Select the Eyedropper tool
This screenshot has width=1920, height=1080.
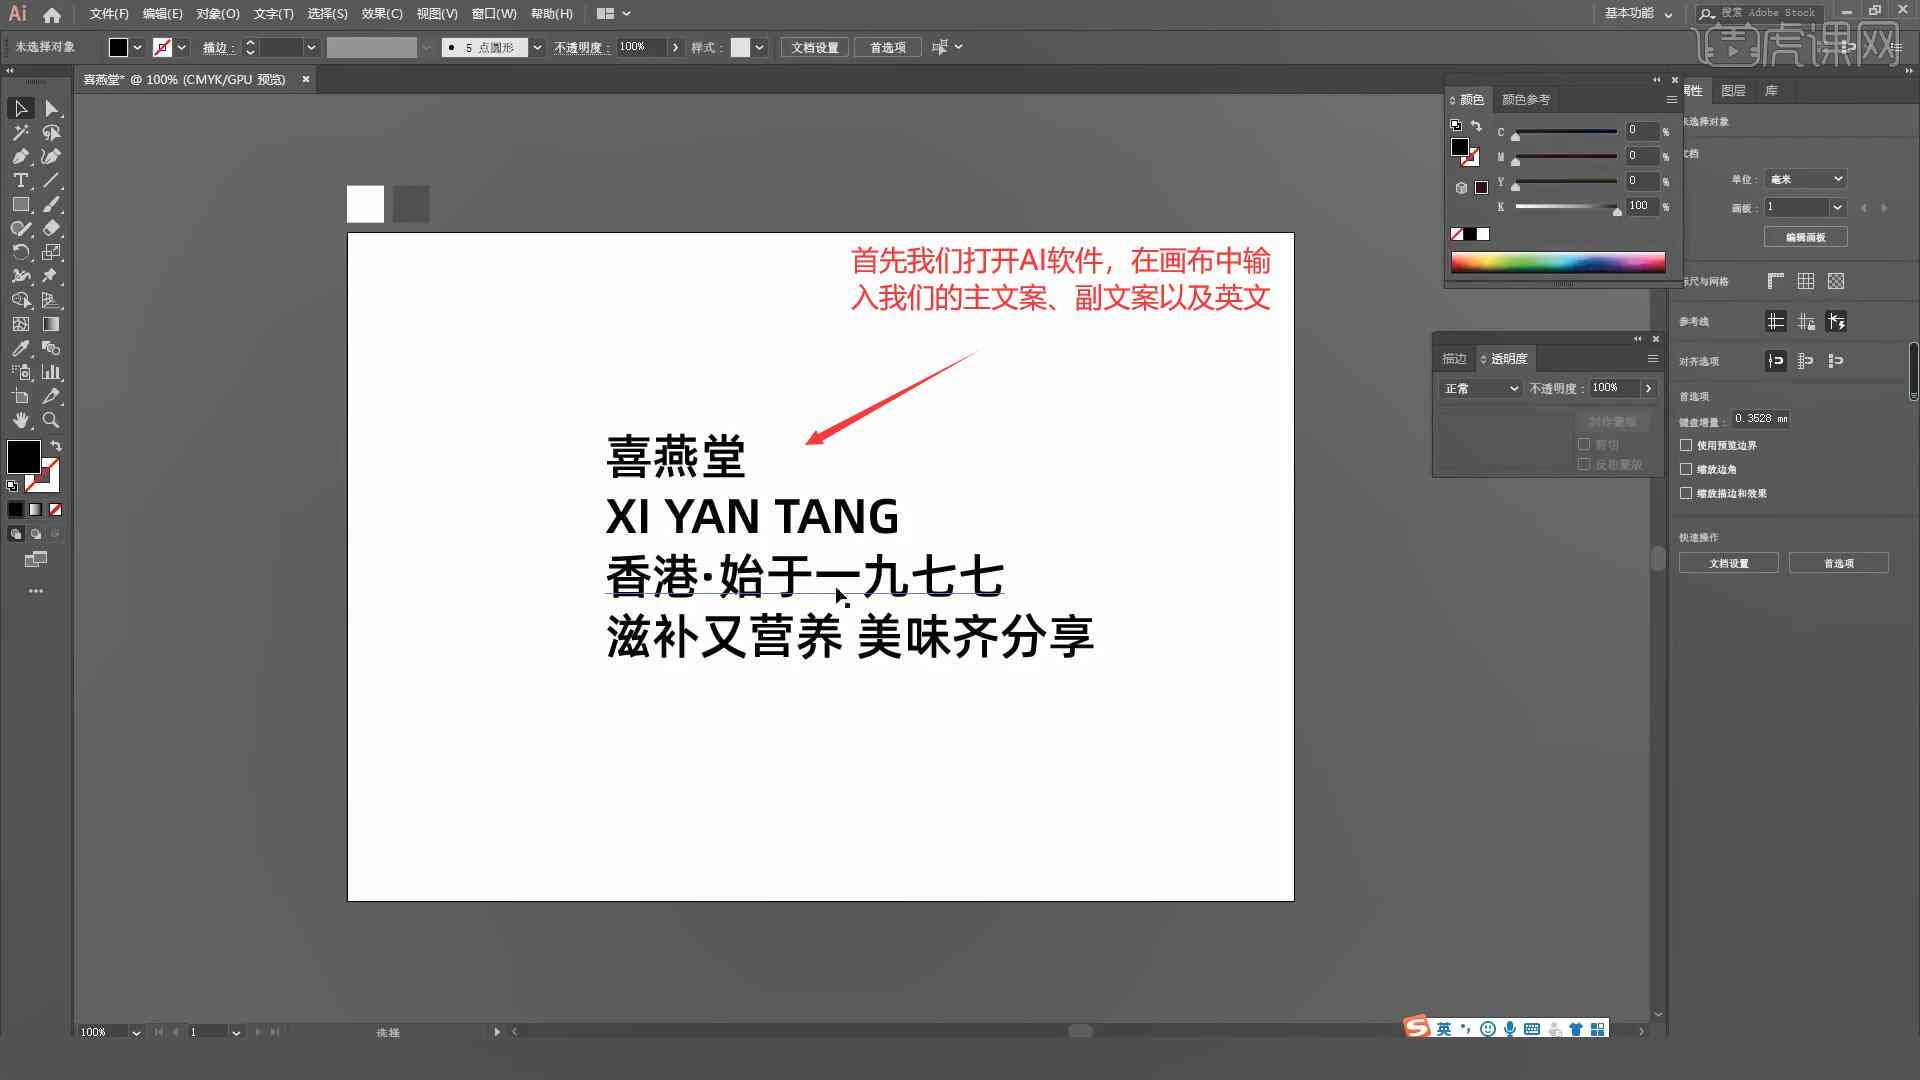pyautogui.click(x=18, y=347)
